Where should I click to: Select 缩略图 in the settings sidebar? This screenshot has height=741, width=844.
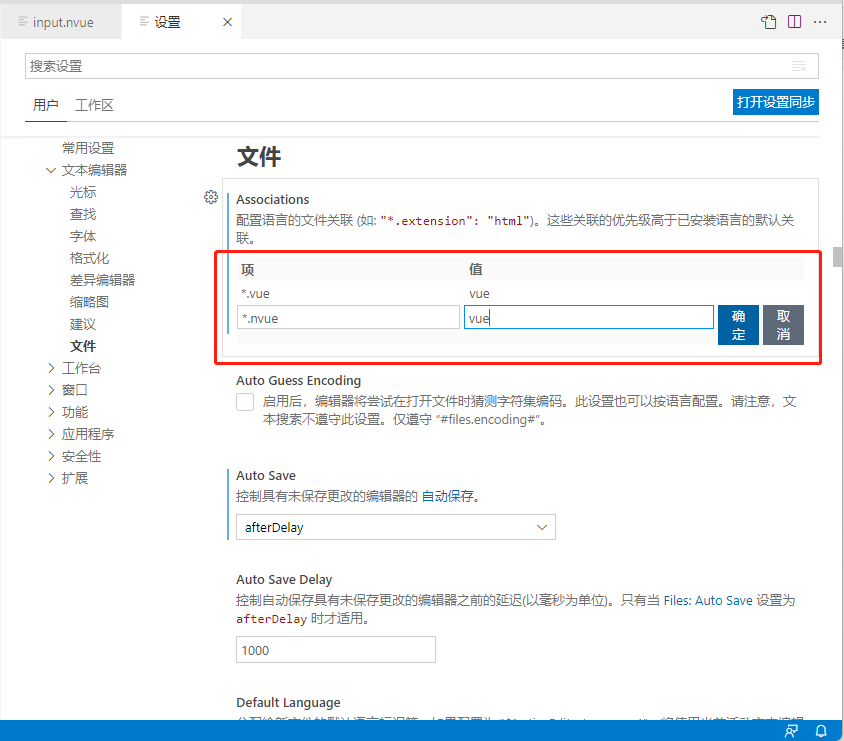[89, 301]
